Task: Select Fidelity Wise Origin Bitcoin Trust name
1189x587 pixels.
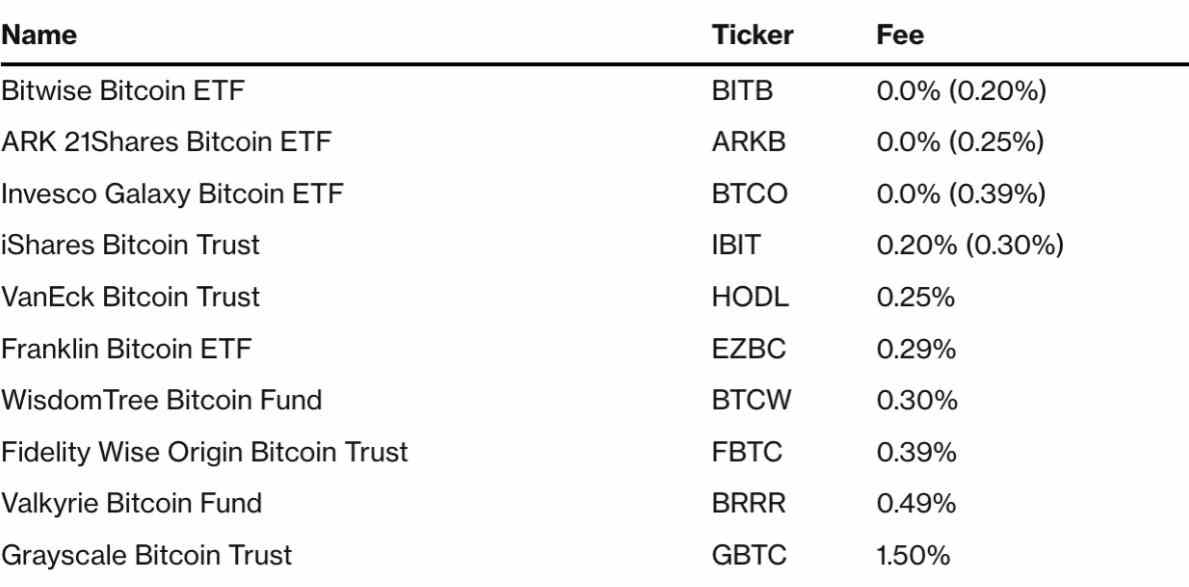Action: click(205, 452)
